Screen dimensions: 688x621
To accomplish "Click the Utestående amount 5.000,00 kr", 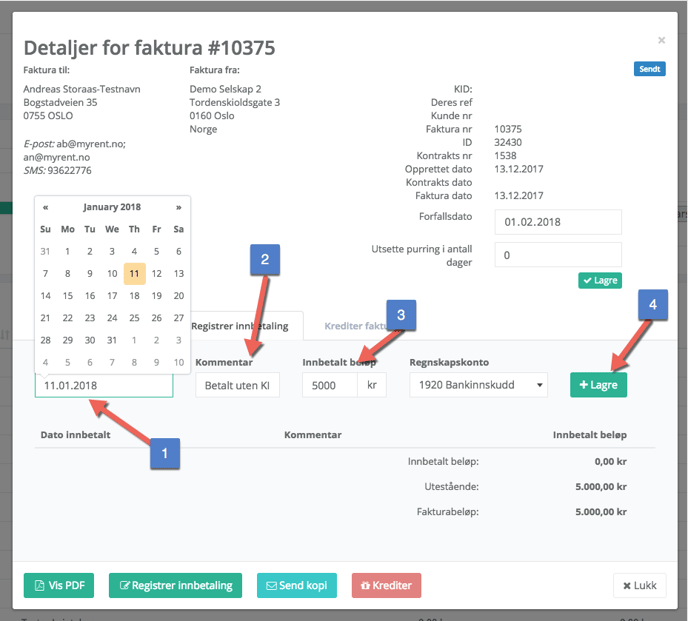I will point(601,487).
